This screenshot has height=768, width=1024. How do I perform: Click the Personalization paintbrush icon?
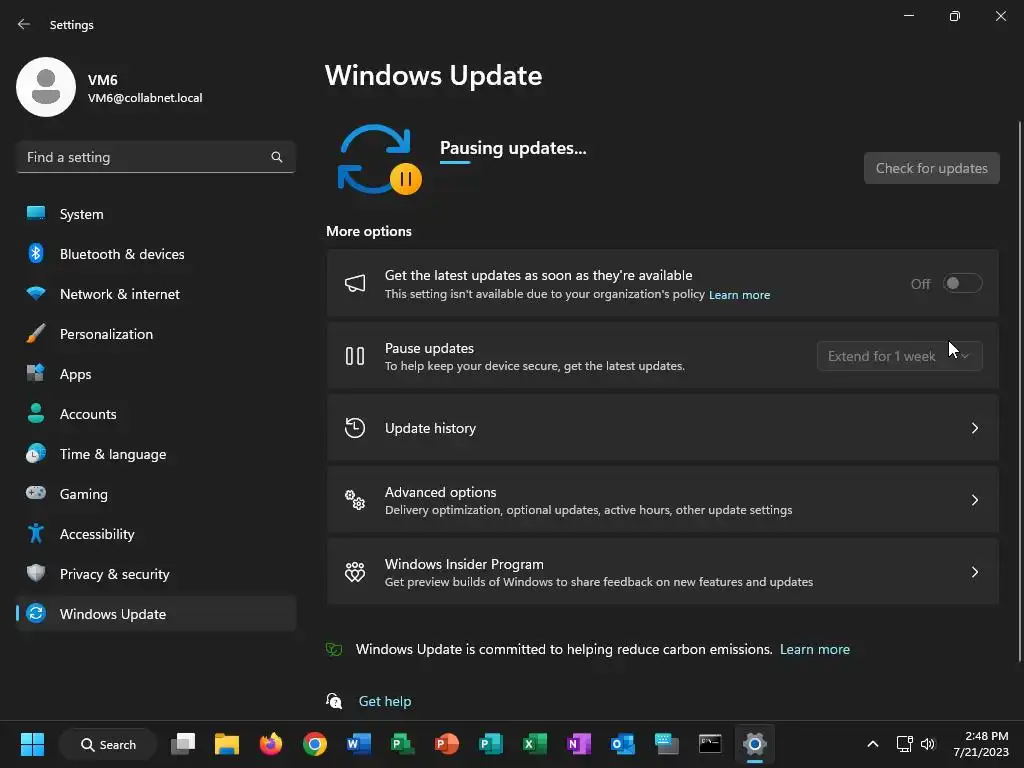click(36, 334)
